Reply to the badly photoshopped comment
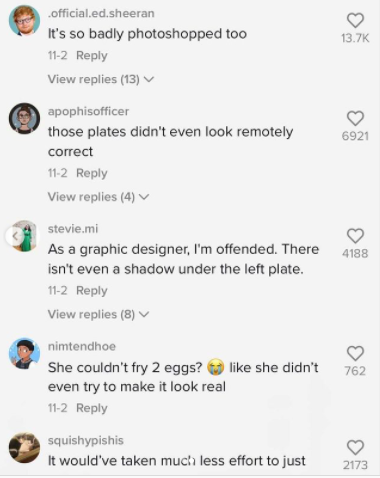This screenshot has height=478, width=380. (x=92, y=55)
